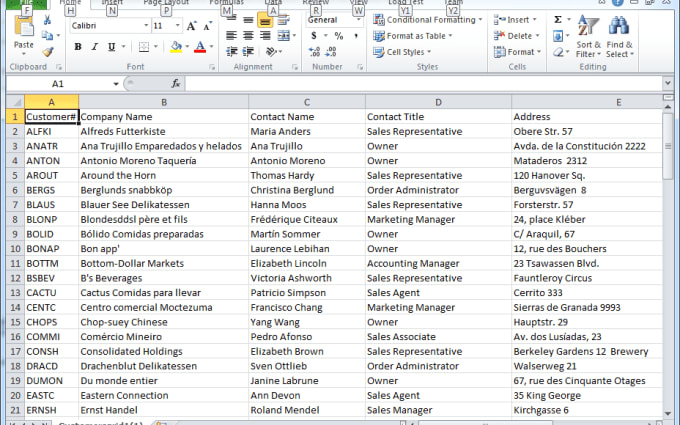Screen dimensions: 680x425
Task: Open Number group dialog launcher
Action: coord(360,67)
